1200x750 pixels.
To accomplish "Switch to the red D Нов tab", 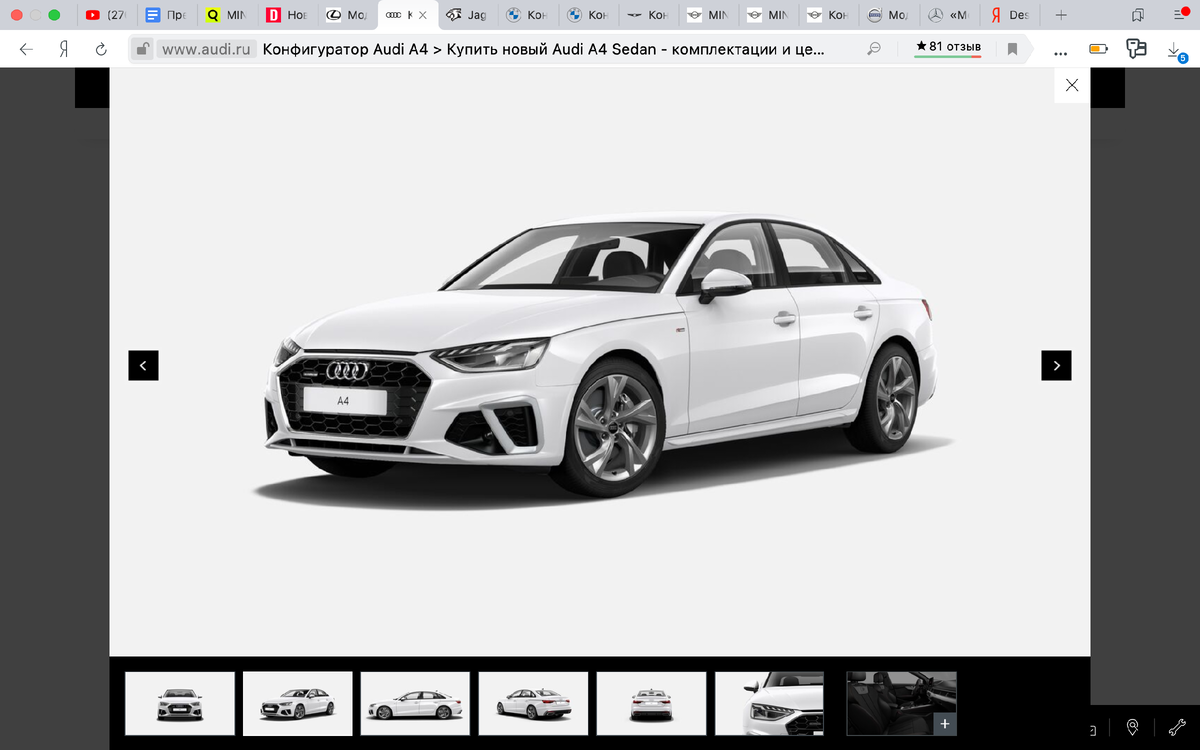I will click(286, 15).
